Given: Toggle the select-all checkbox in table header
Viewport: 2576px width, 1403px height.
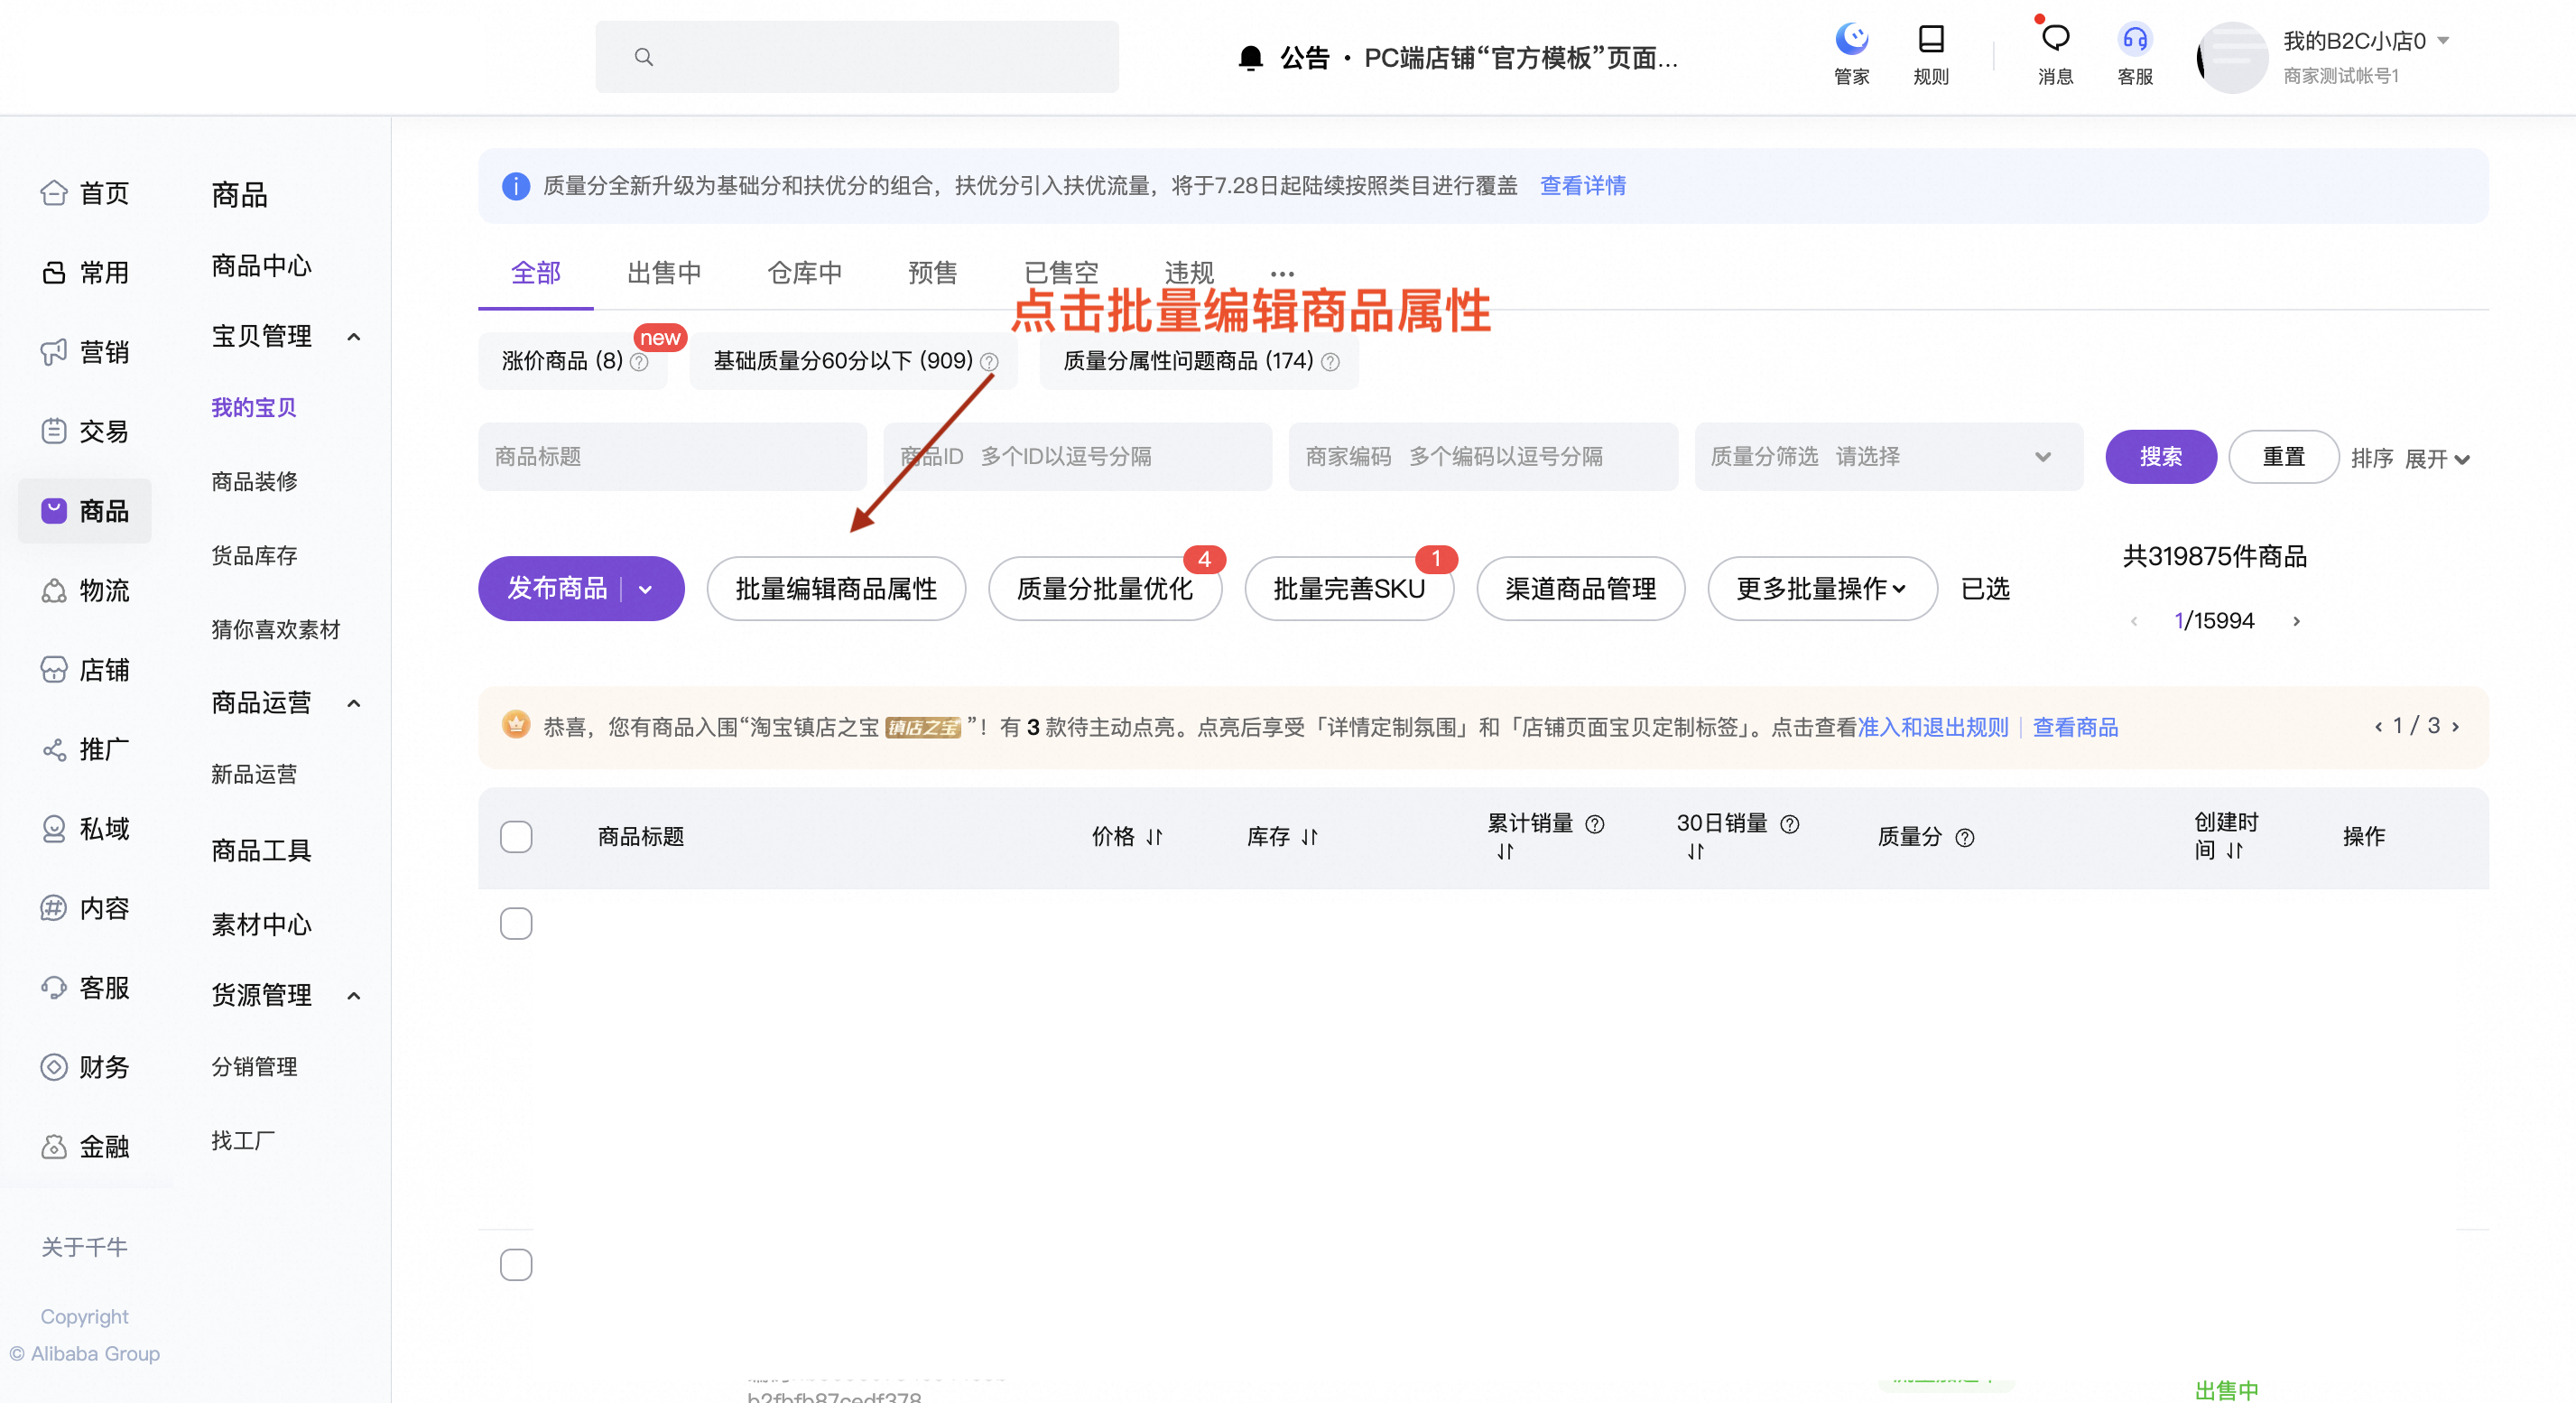Looking at the screenshot, I should pyautogui.click(x=516, y=837).
